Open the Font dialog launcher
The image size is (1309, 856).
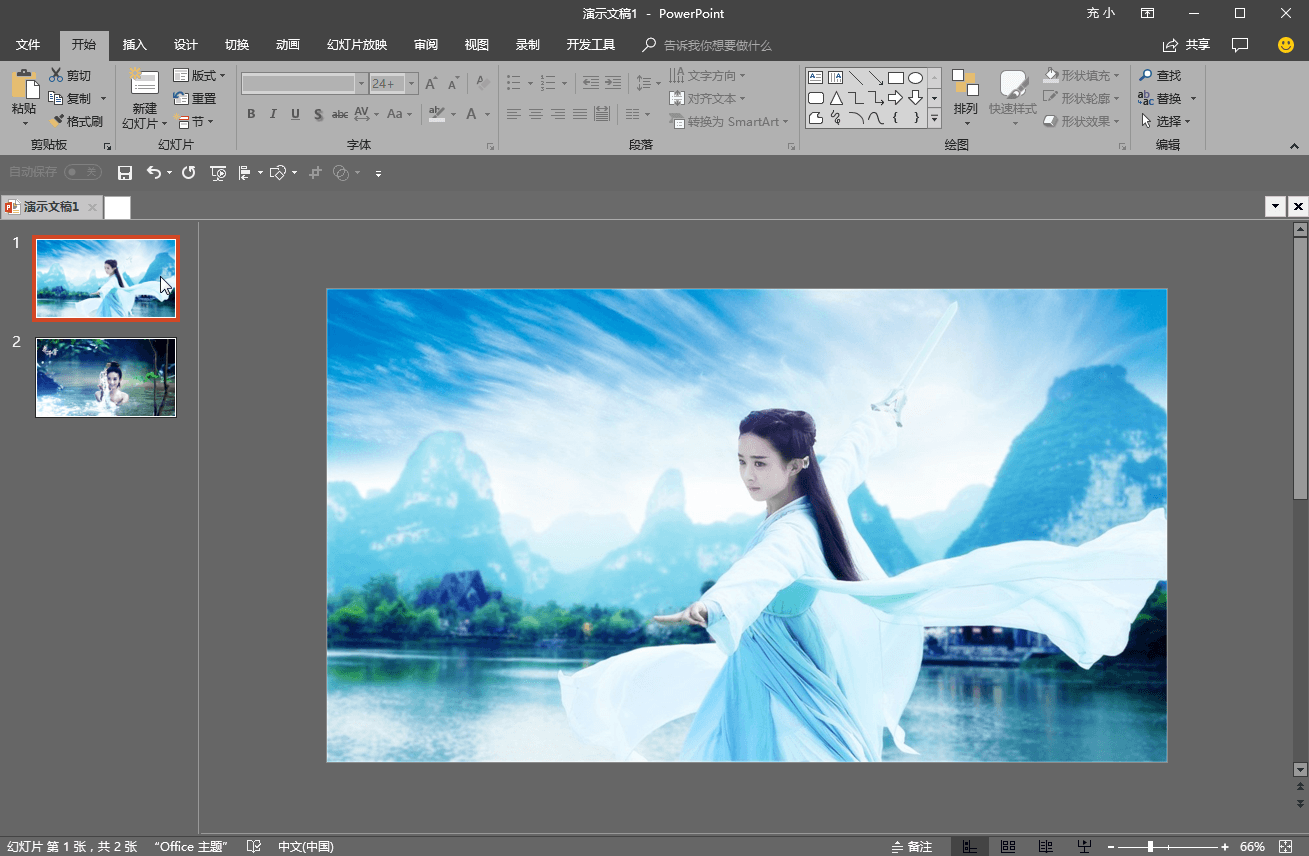coord(489,146)
